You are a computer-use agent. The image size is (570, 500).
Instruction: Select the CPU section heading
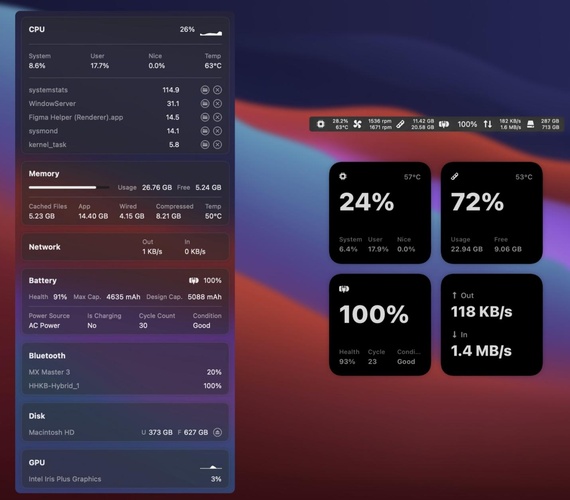click(37, 29)
